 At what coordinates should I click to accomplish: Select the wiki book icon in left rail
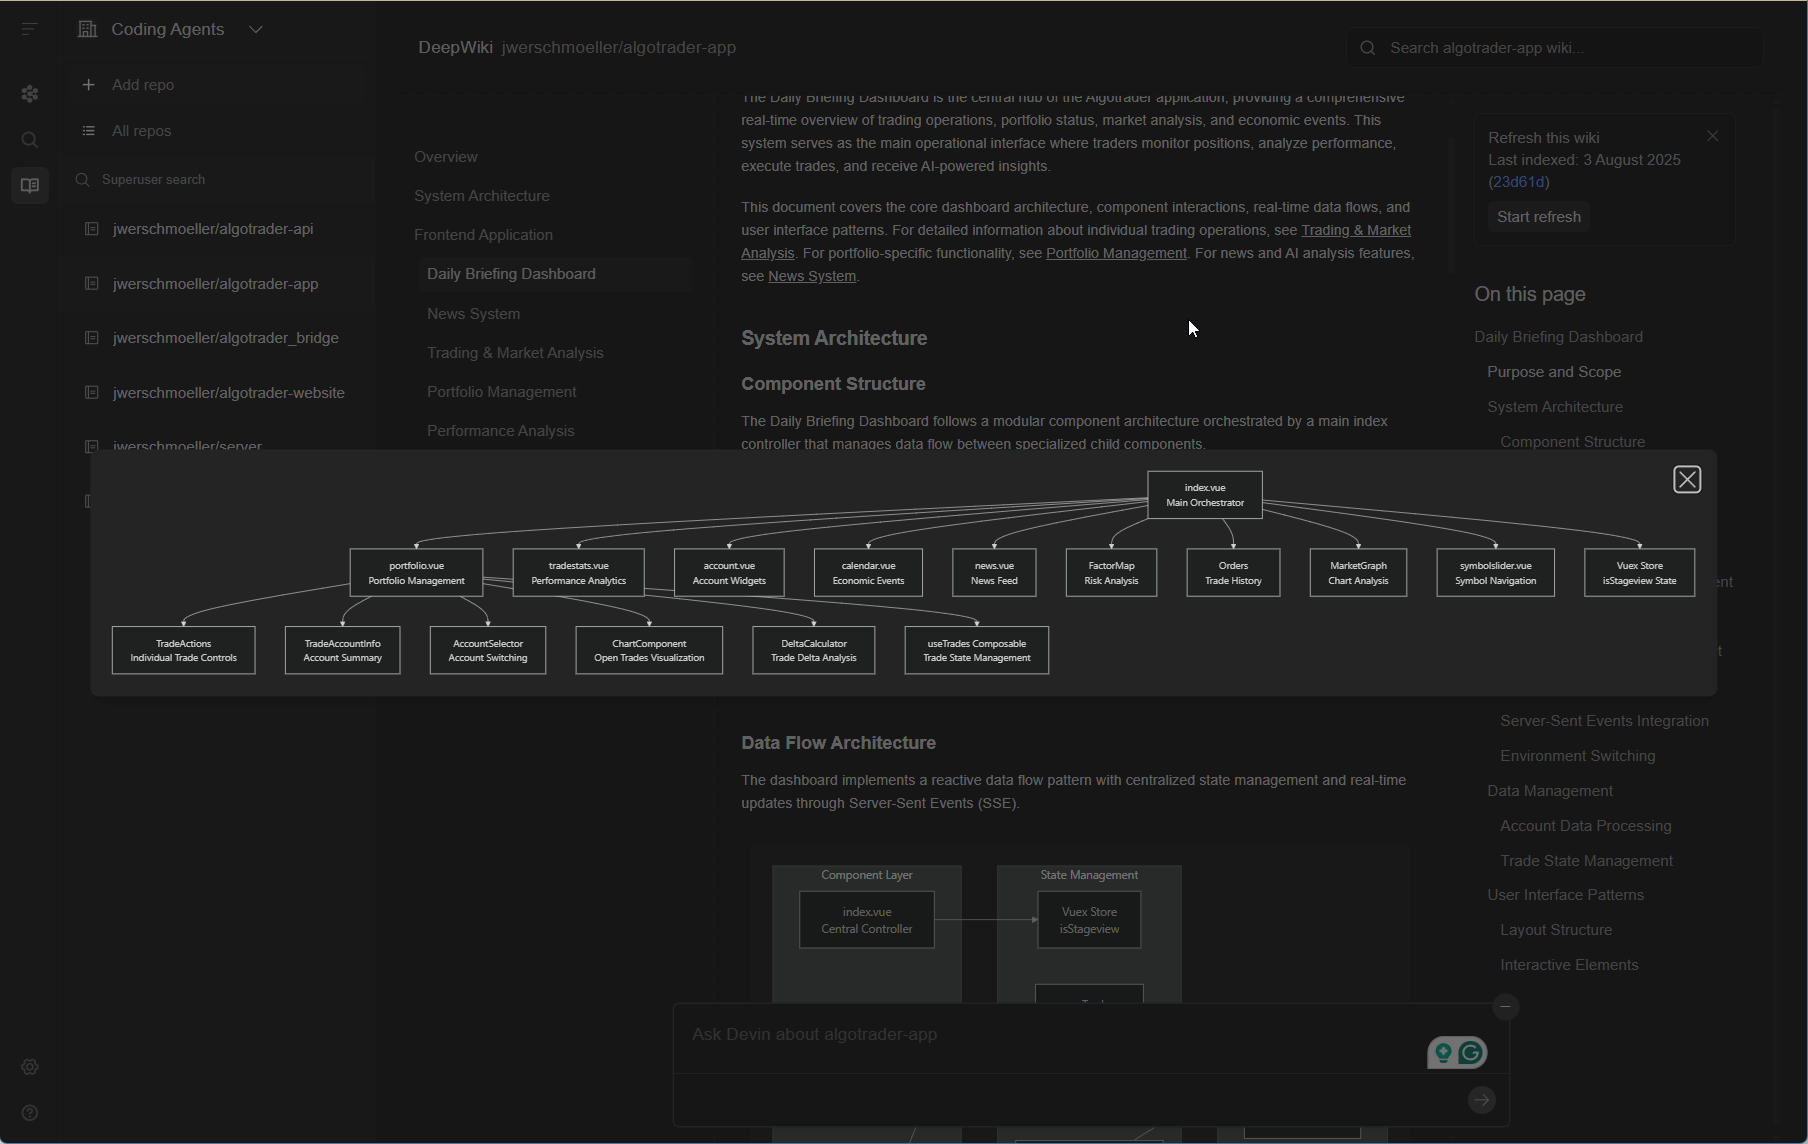click(x=30, y=186)
